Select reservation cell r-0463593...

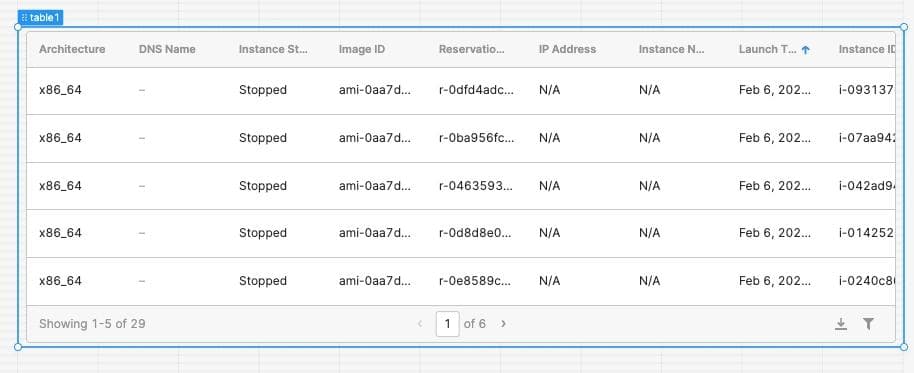(x=476, y=186)
